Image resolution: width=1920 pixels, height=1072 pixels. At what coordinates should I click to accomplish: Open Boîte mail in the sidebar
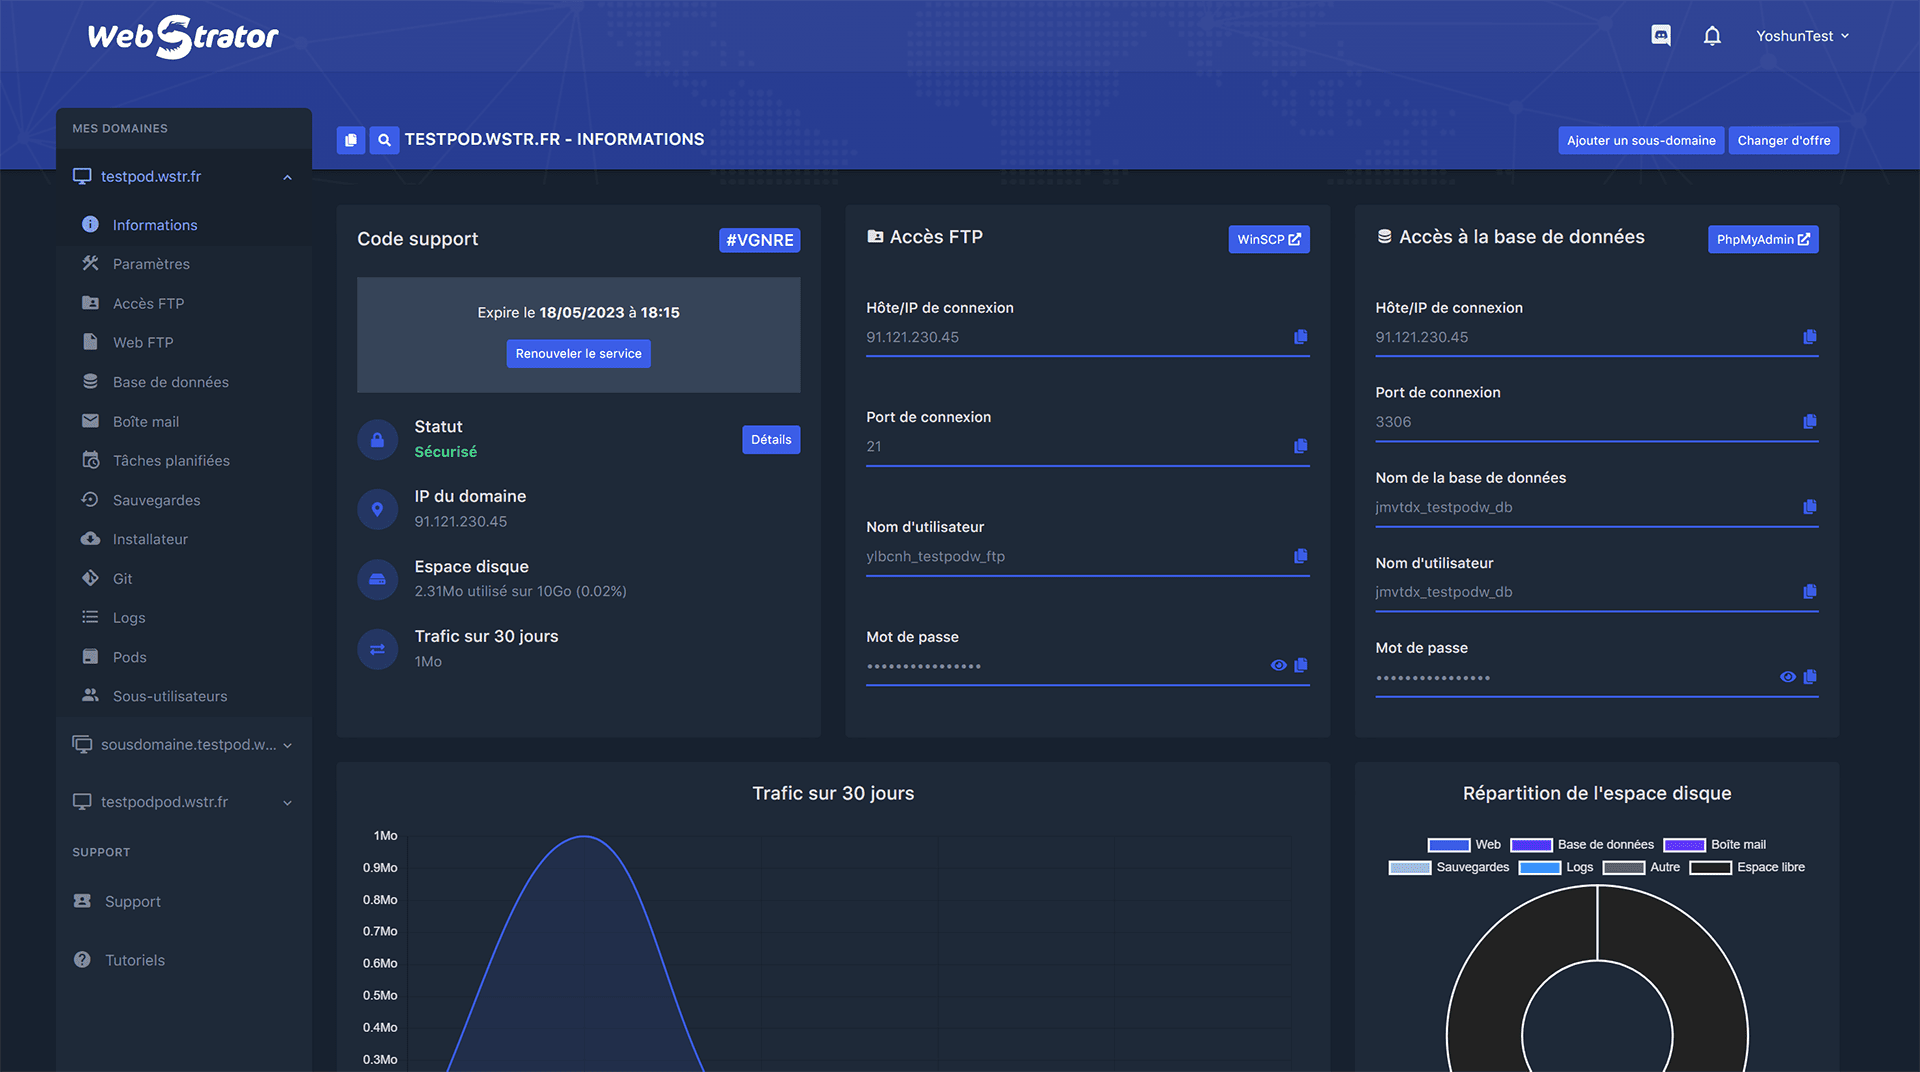coord(146,421)
